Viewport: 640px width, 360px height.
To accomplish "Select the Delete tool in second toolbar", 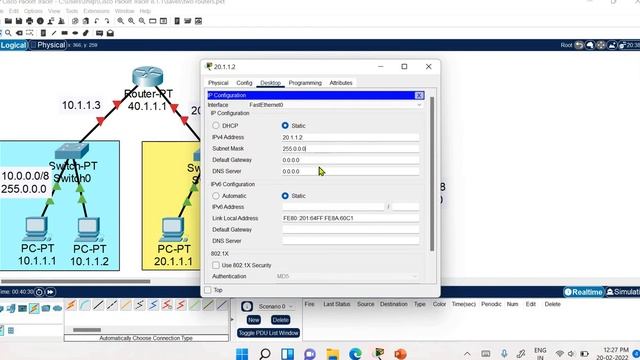I will point(19,33).
